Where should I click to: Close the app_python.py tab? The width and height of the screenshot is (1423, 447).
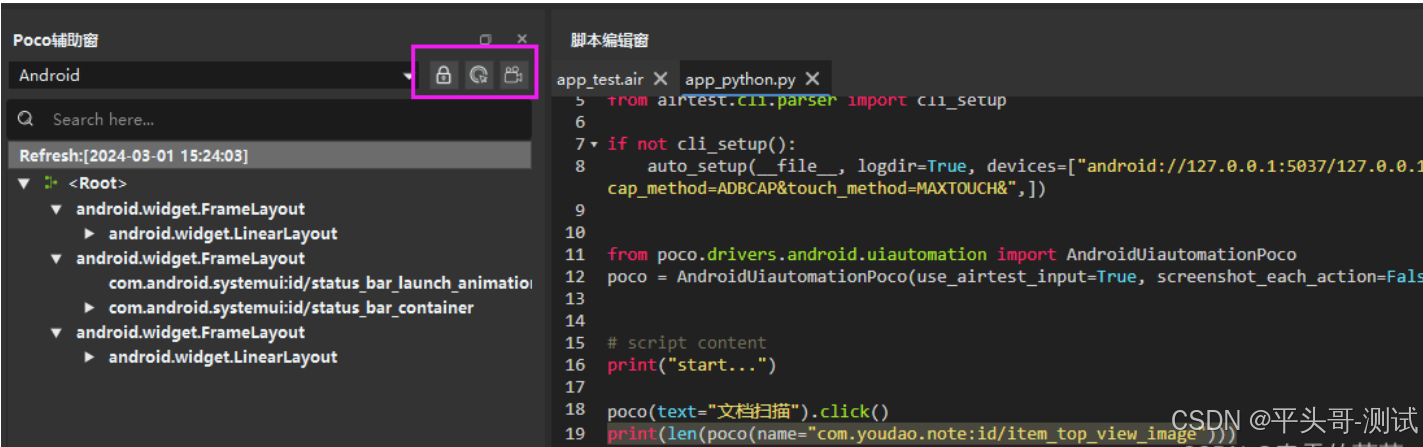coord(812,78)
